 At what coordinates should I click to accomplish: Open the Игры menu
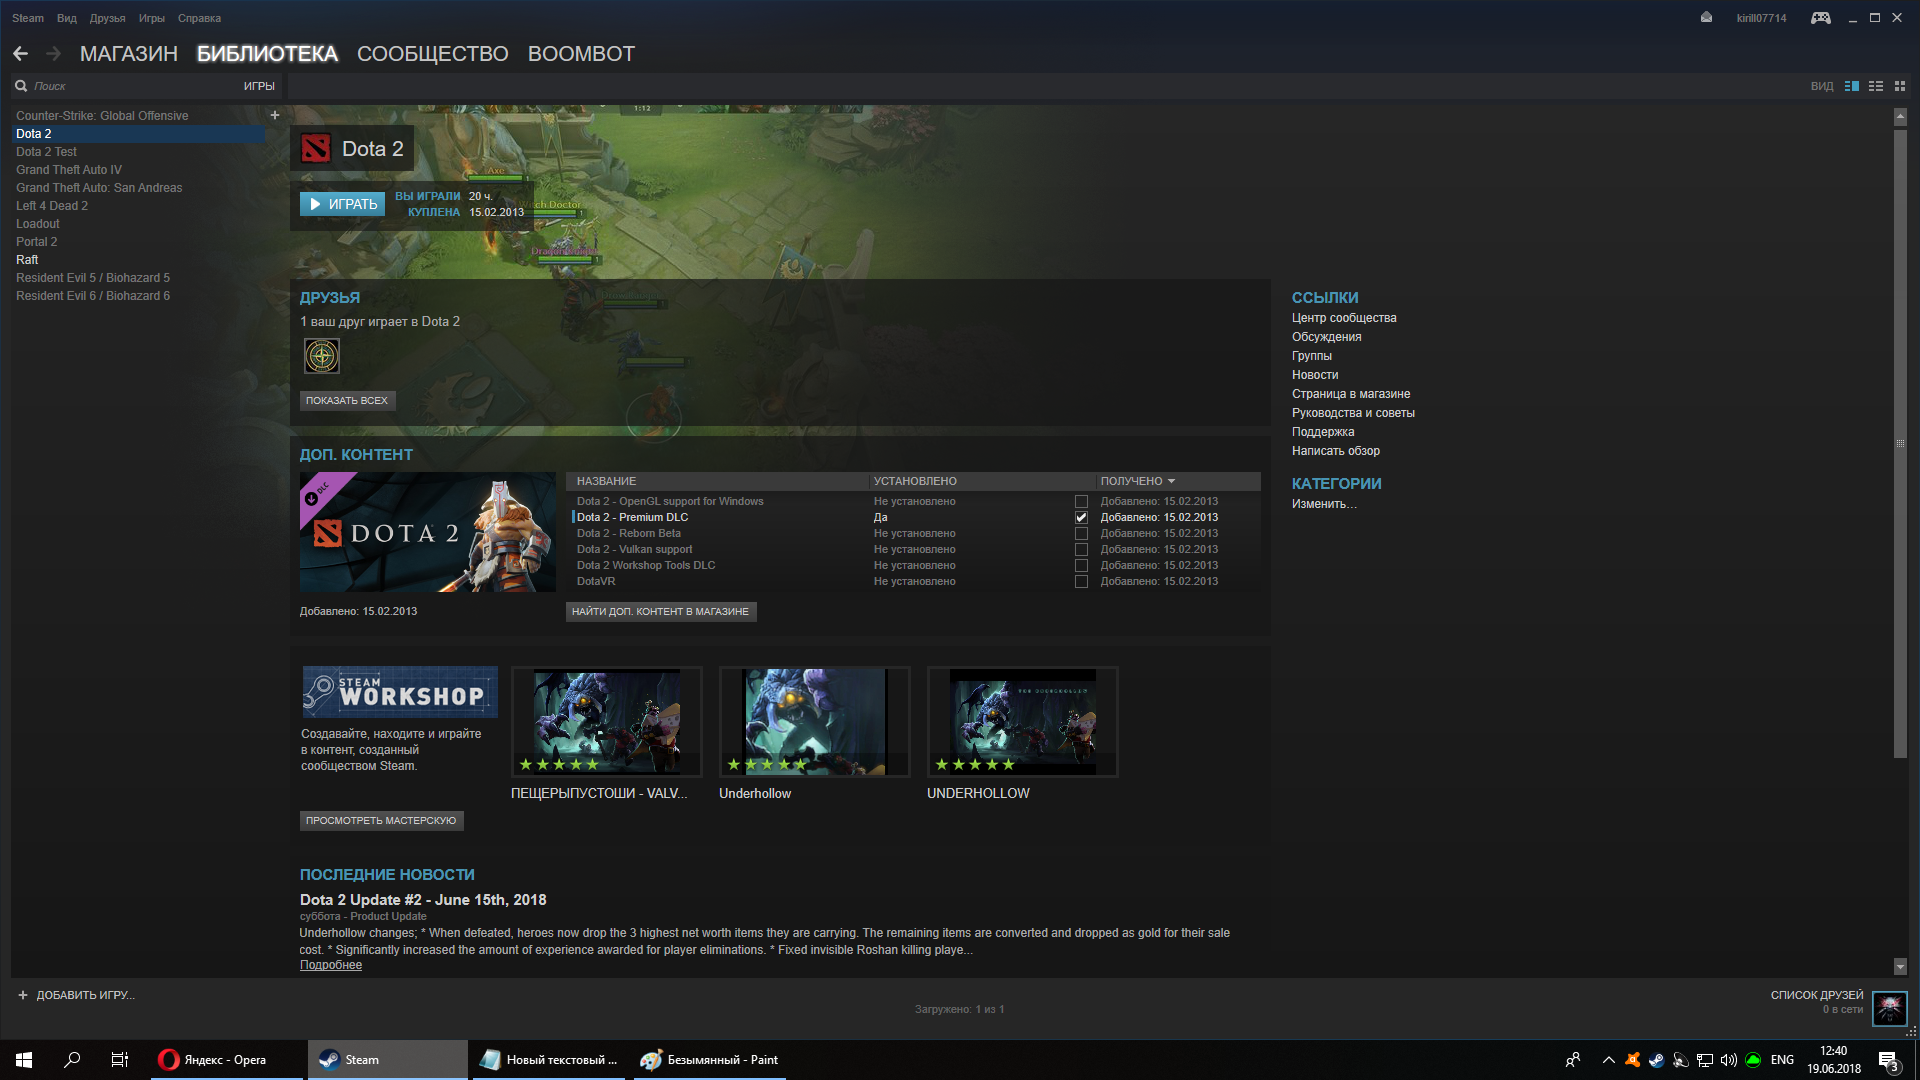pos(152,18)
